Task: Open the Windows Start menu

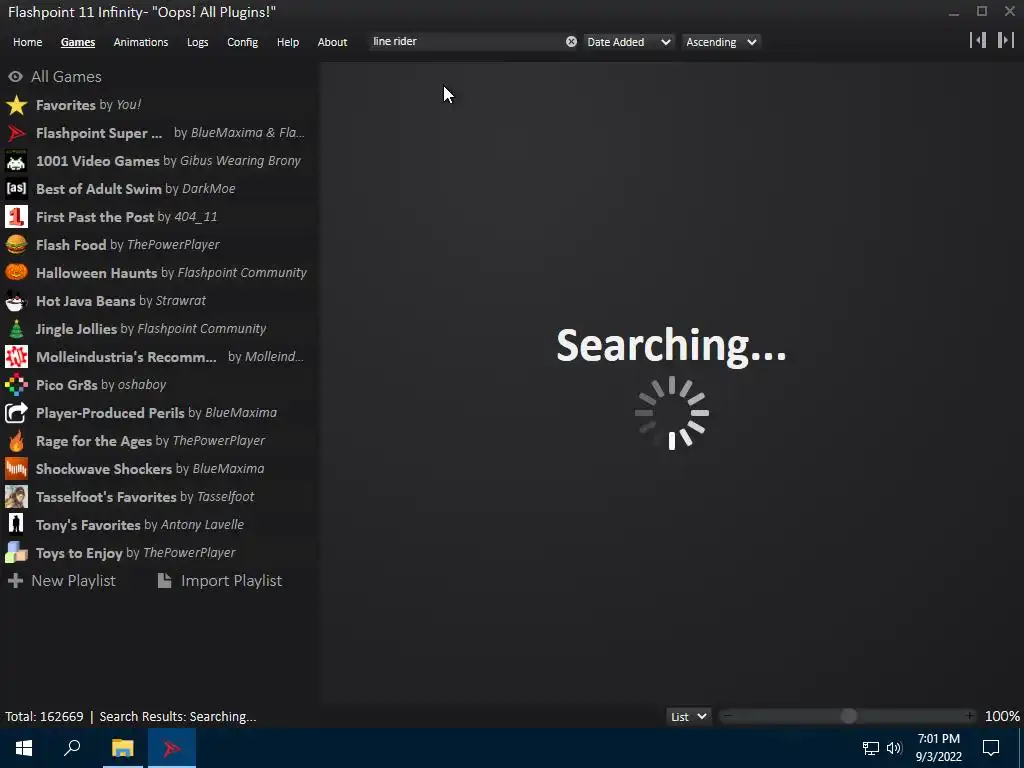Action: click(24, 748)
